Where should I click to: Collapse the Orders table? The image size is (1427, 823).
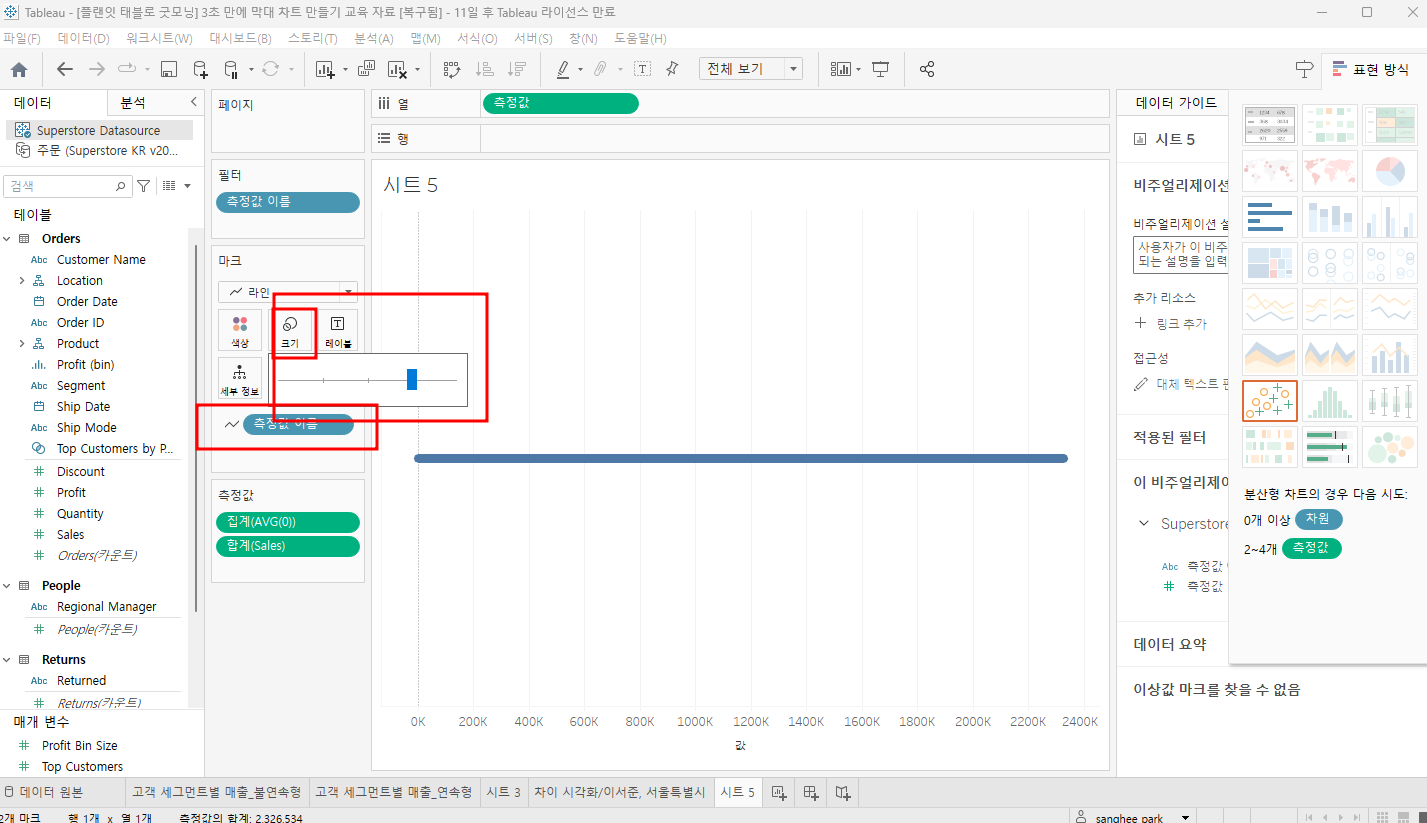coord(7,239)
